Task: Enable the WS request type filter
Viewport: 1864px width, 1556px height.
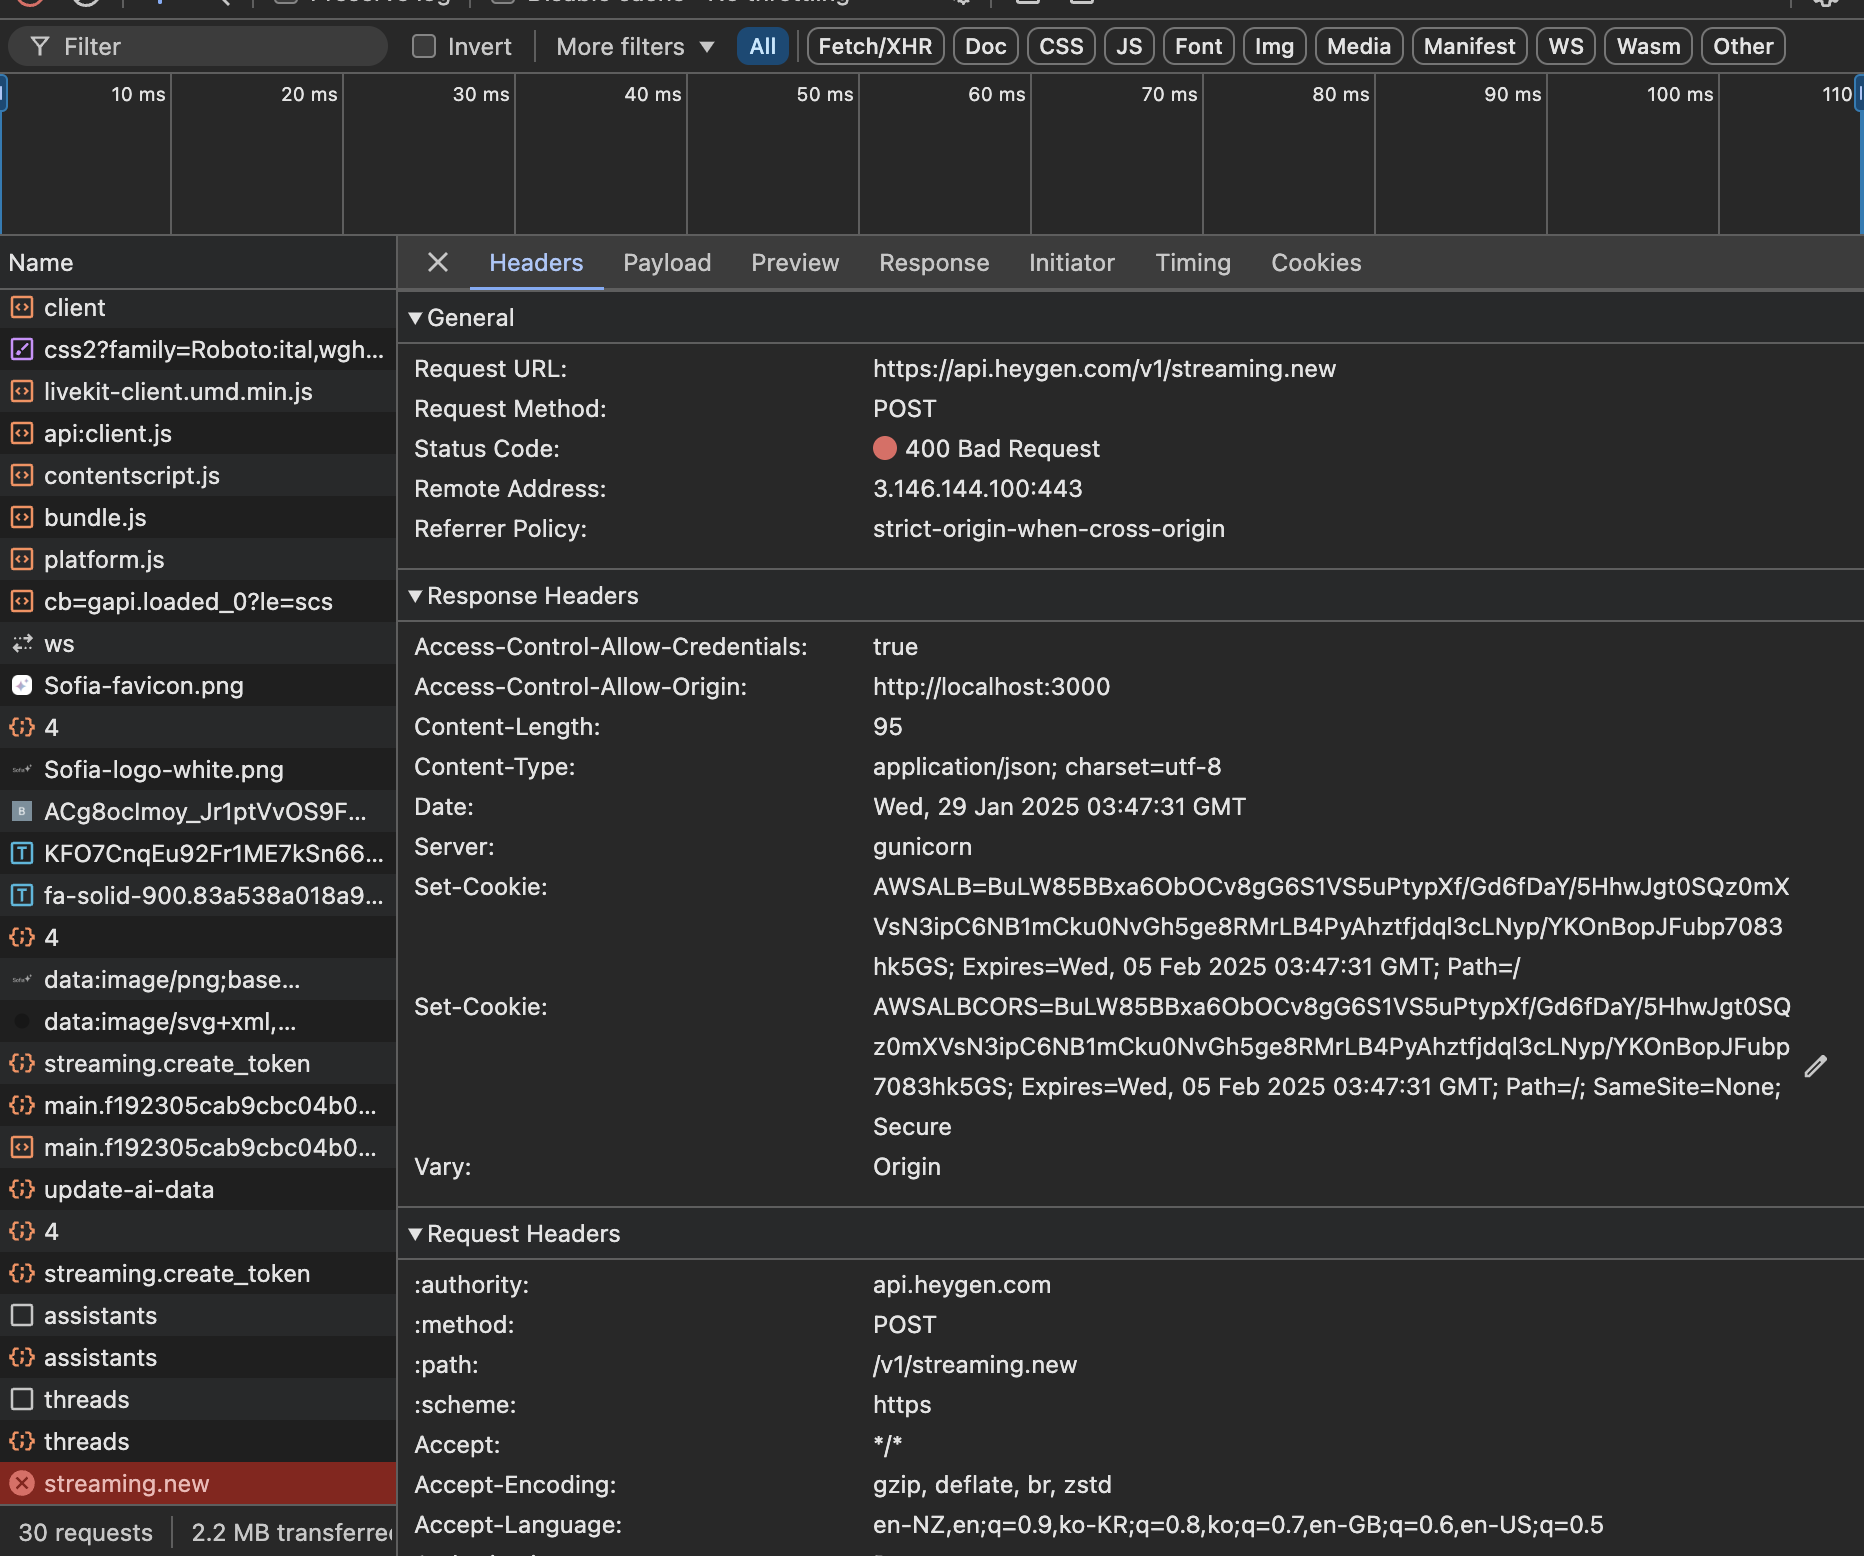Action: click(x=1565, y=47)
